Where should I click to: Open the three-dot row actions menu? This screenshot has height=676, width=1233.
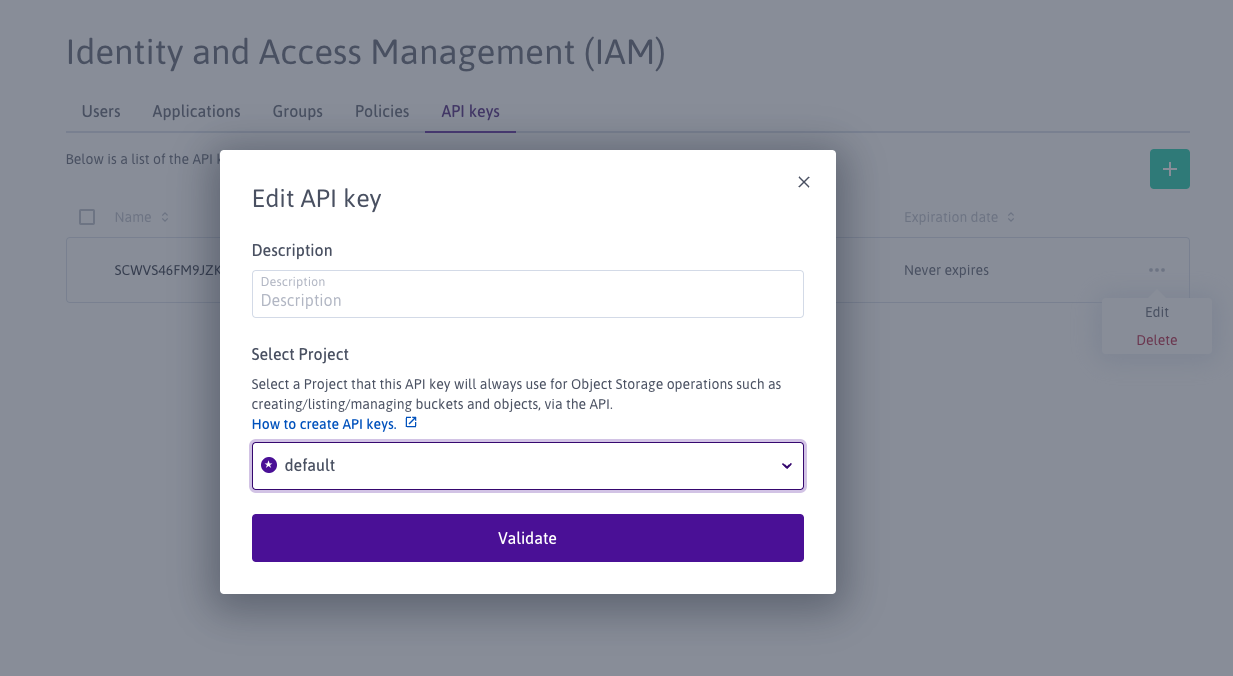pos(1157,270)
